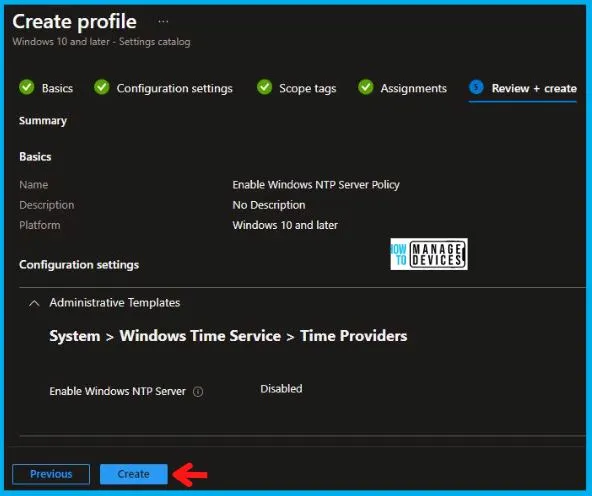
Task: Click the green checkmark next to Assignments
Action: 365,87
